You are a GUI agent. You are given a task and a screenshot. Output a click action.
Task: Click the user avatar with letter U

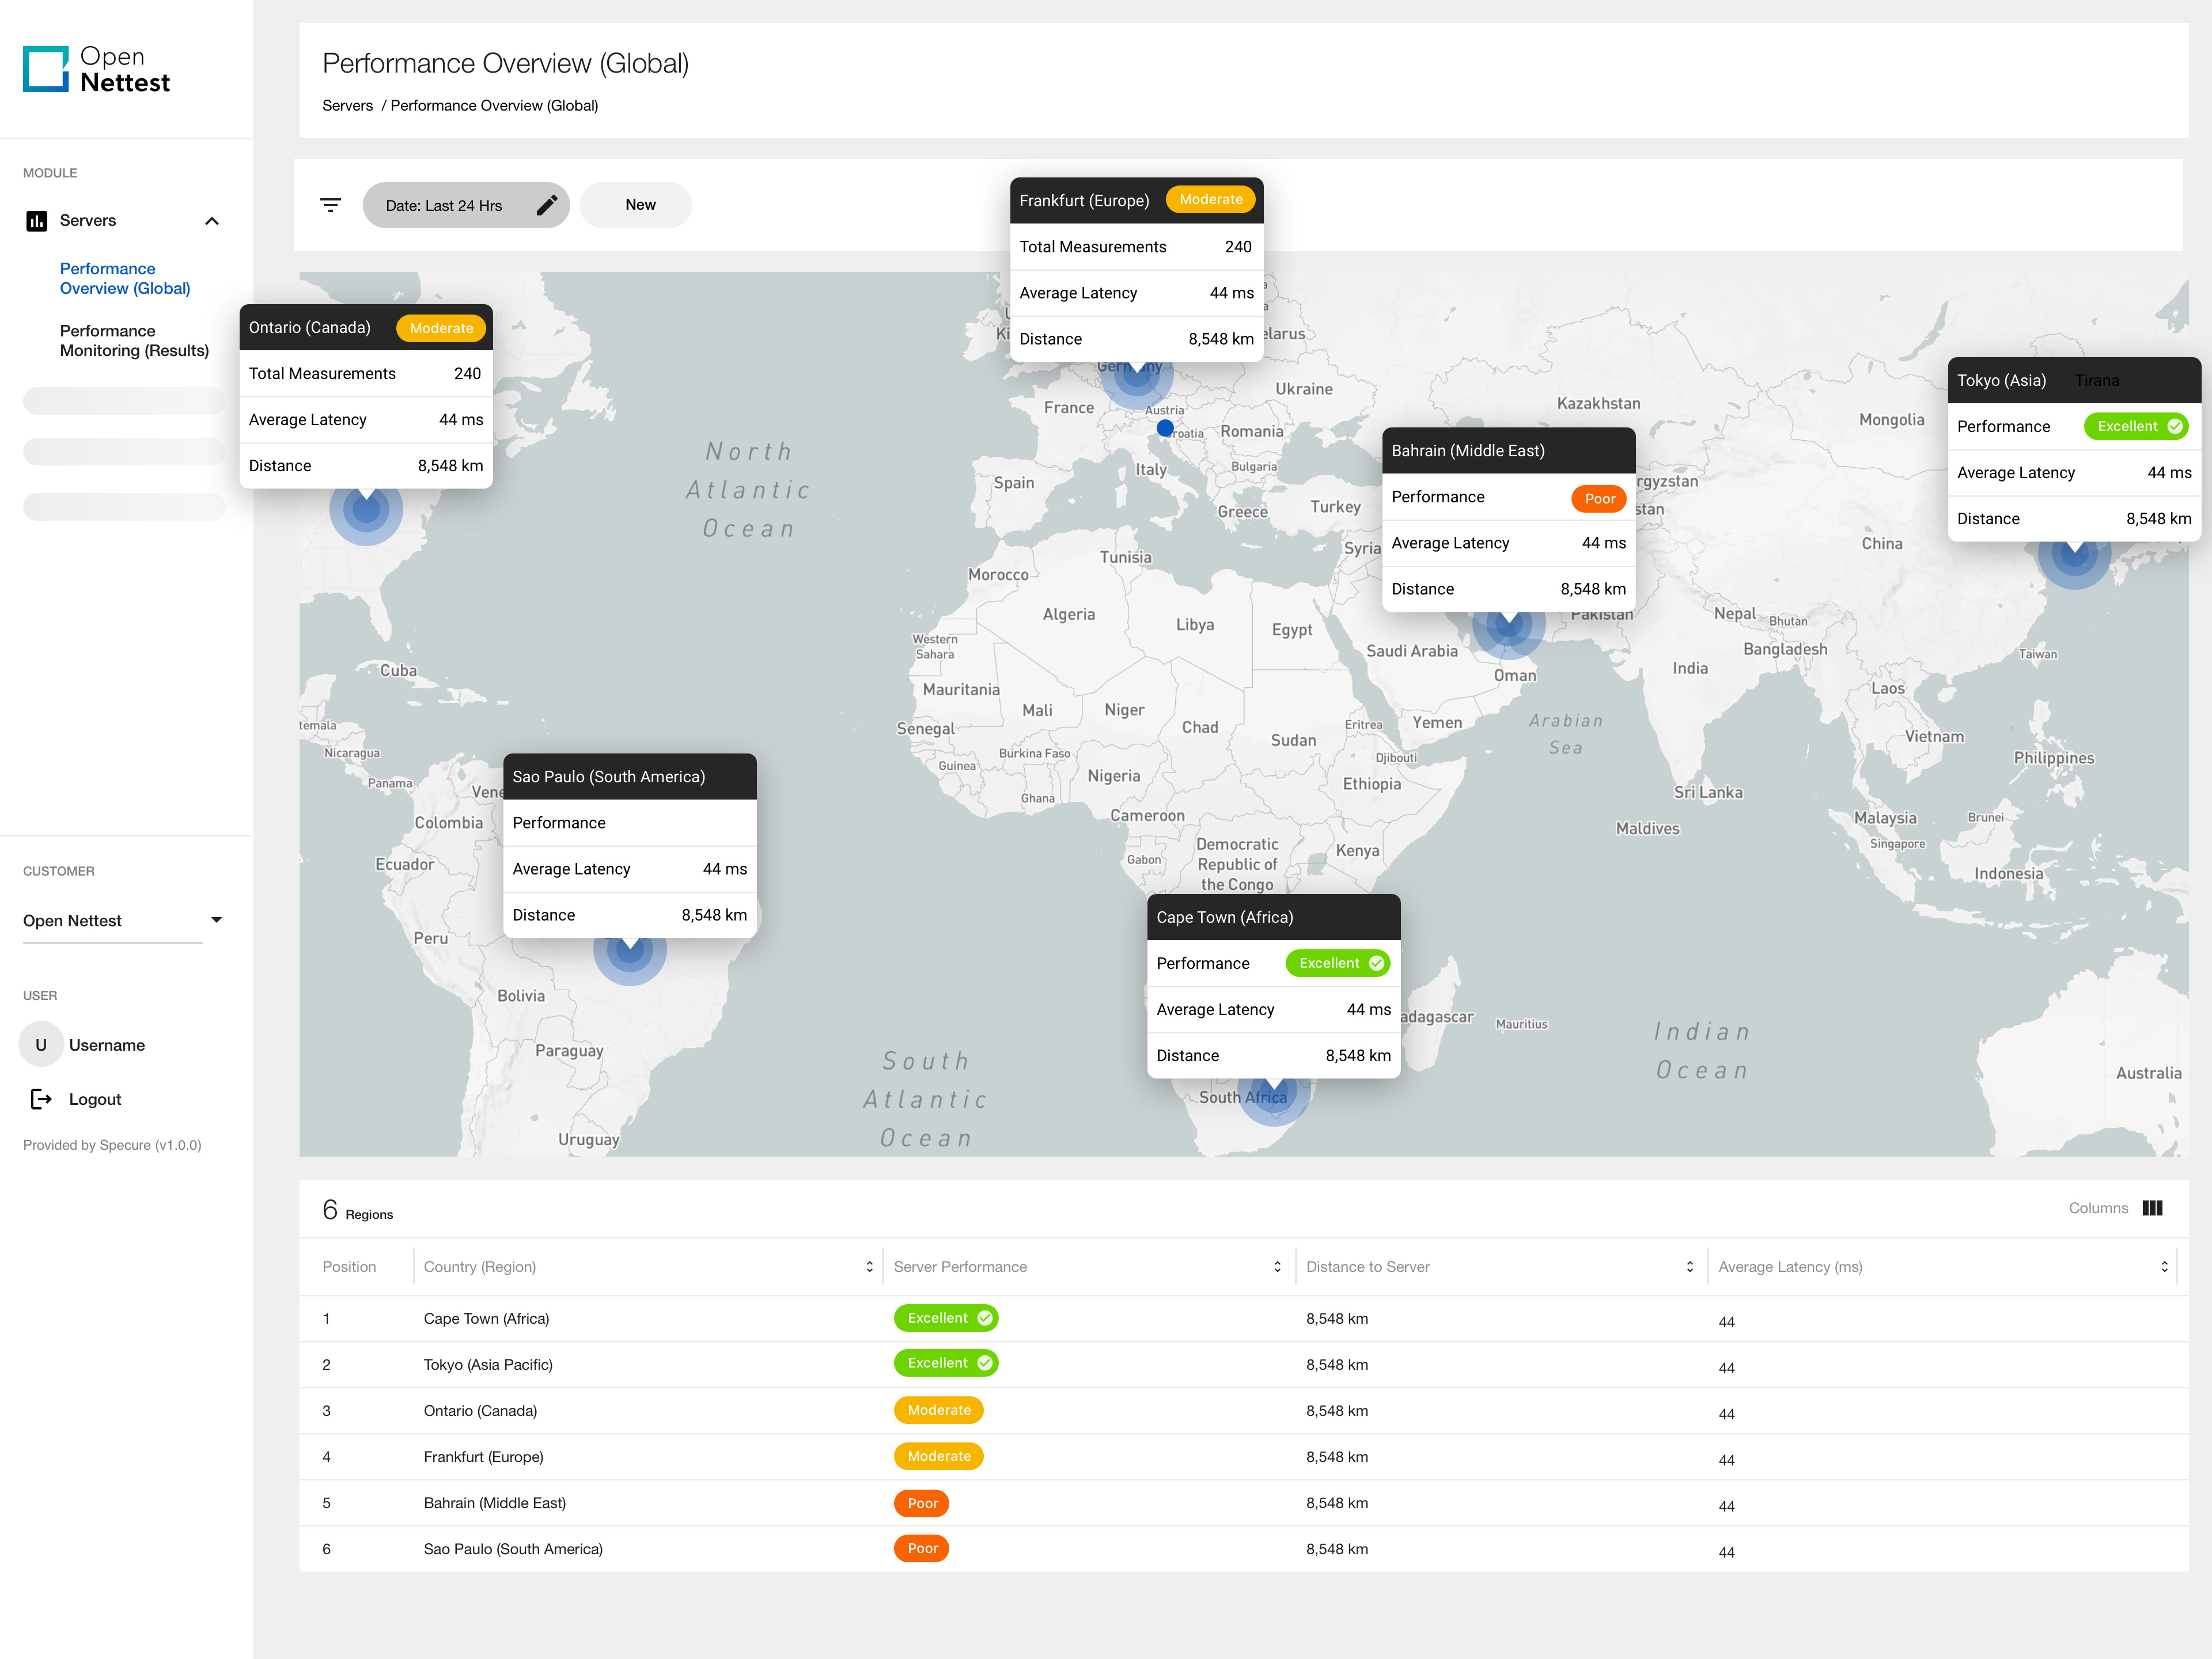41,1045
